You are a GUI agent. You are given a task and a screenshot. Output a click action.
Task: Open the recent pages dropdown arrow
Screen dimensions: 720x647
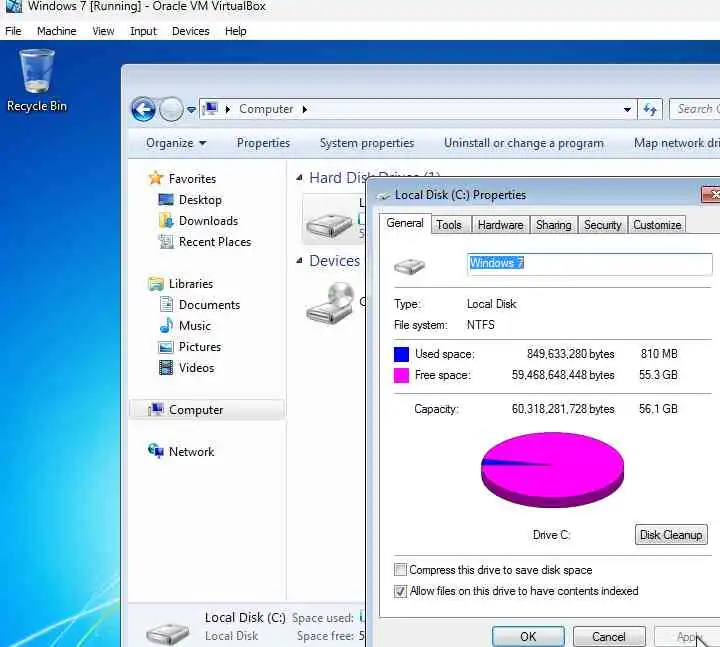pyautogui.click(x=191, y=110)
